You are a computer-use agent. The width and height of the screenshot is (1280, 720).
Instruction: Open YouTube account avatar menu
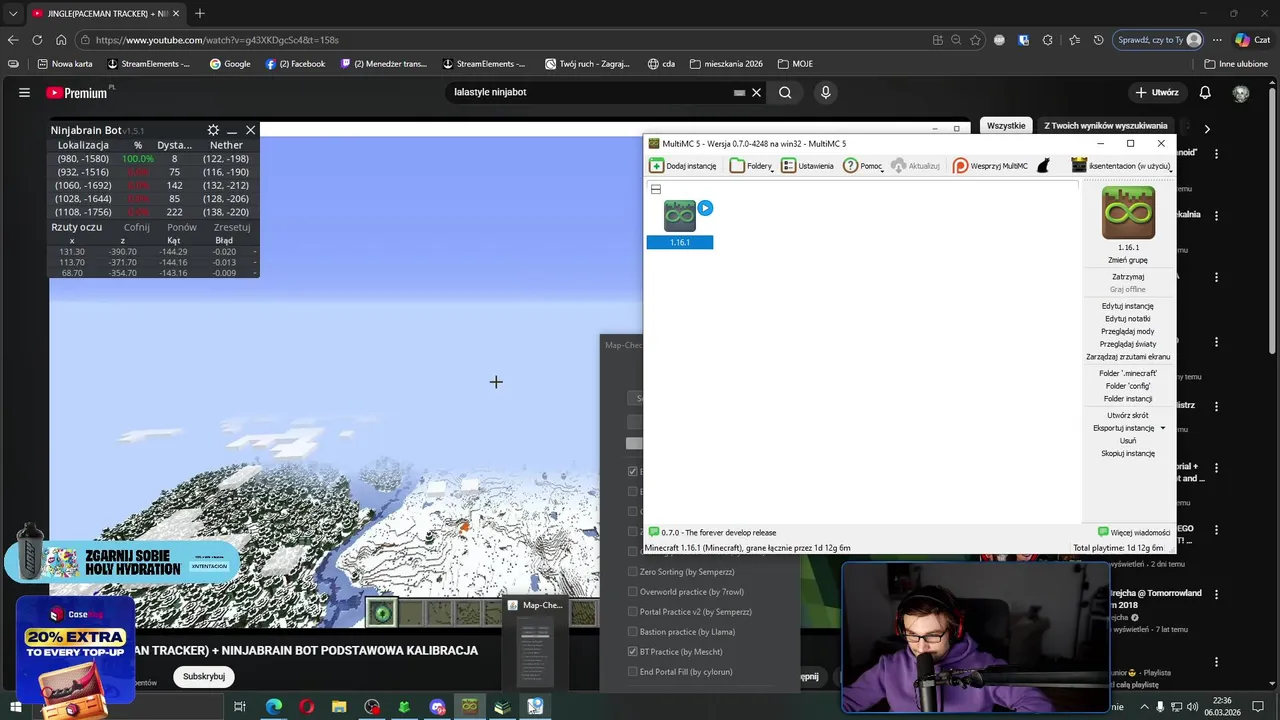[1241, 92]
